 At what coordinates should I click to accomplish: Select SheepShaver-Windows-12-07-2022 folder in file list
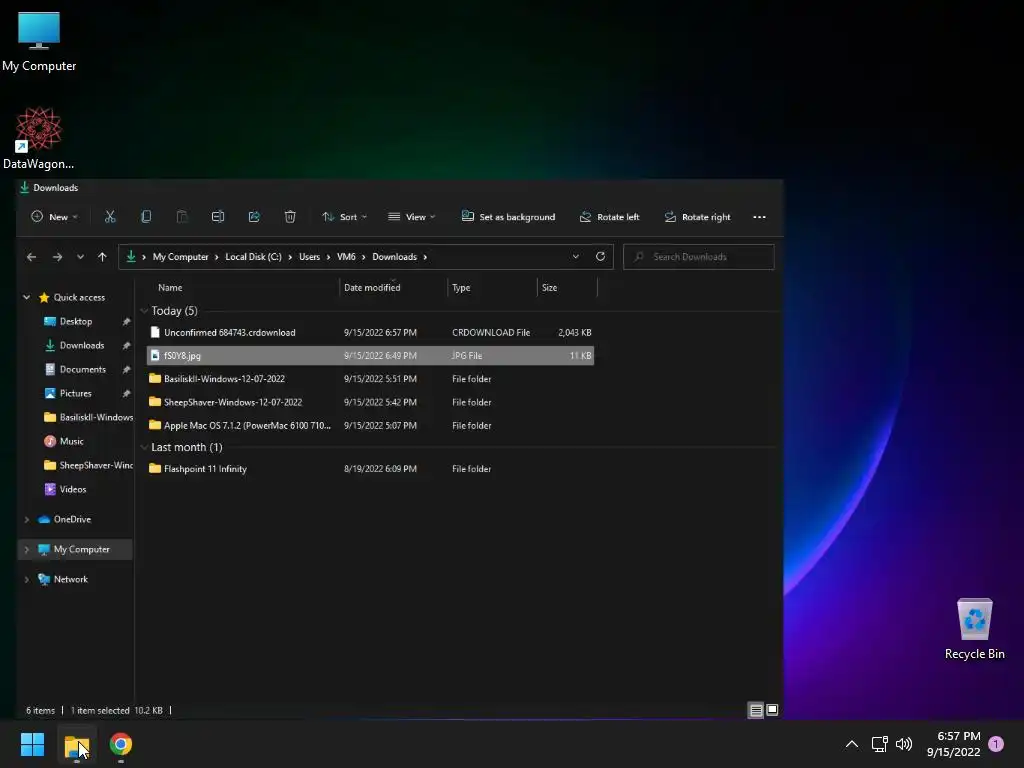click(x=370, y=402)
